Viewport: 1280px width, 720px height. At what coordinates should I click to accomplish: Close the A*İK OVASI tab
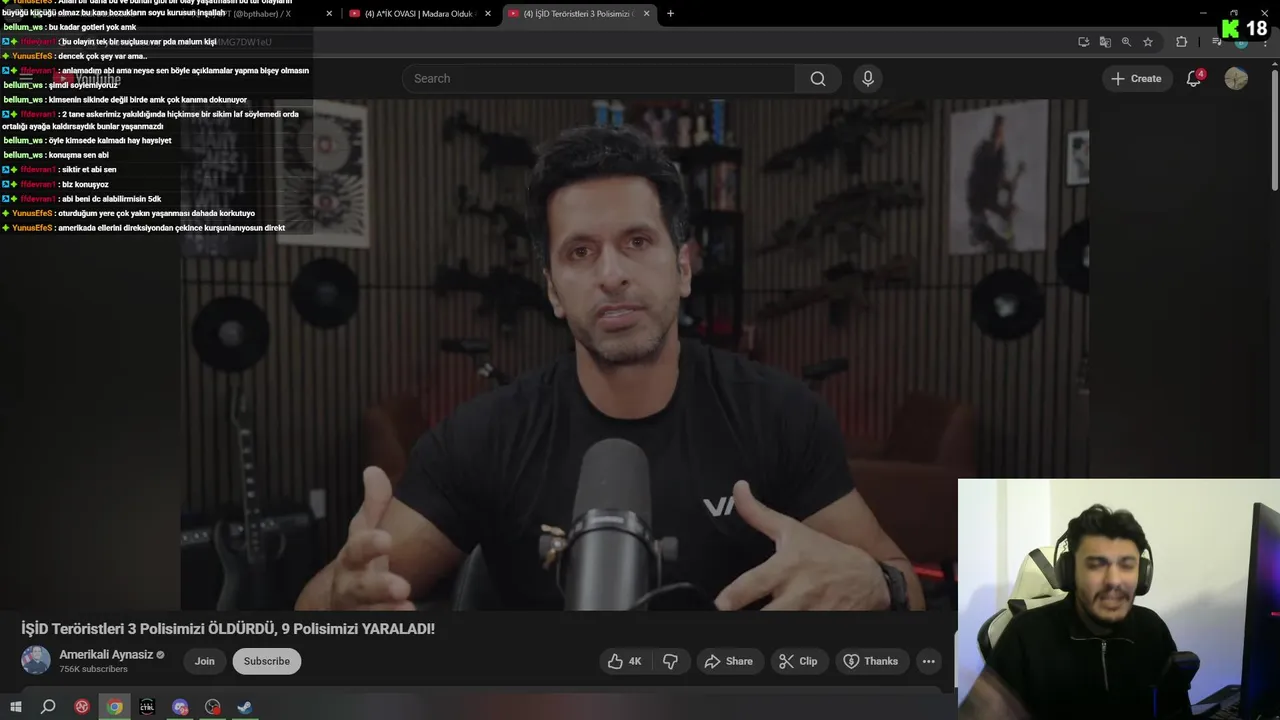click(488, 14)
